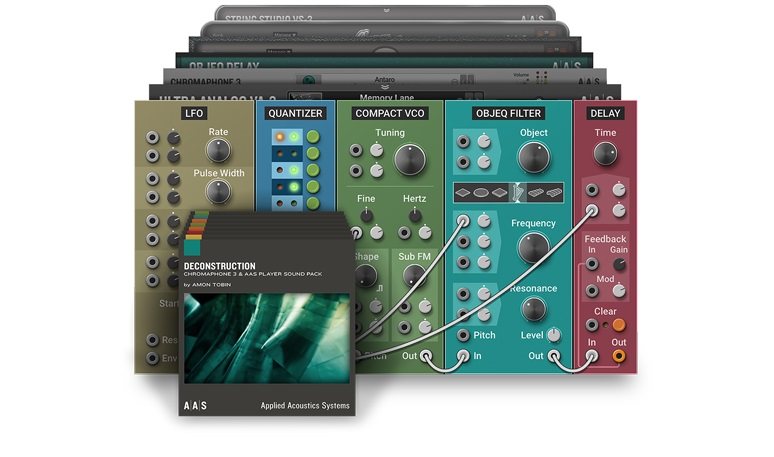Click the COMPACT VCO module title
Screen dimensions: 774x457
(390, 114)
